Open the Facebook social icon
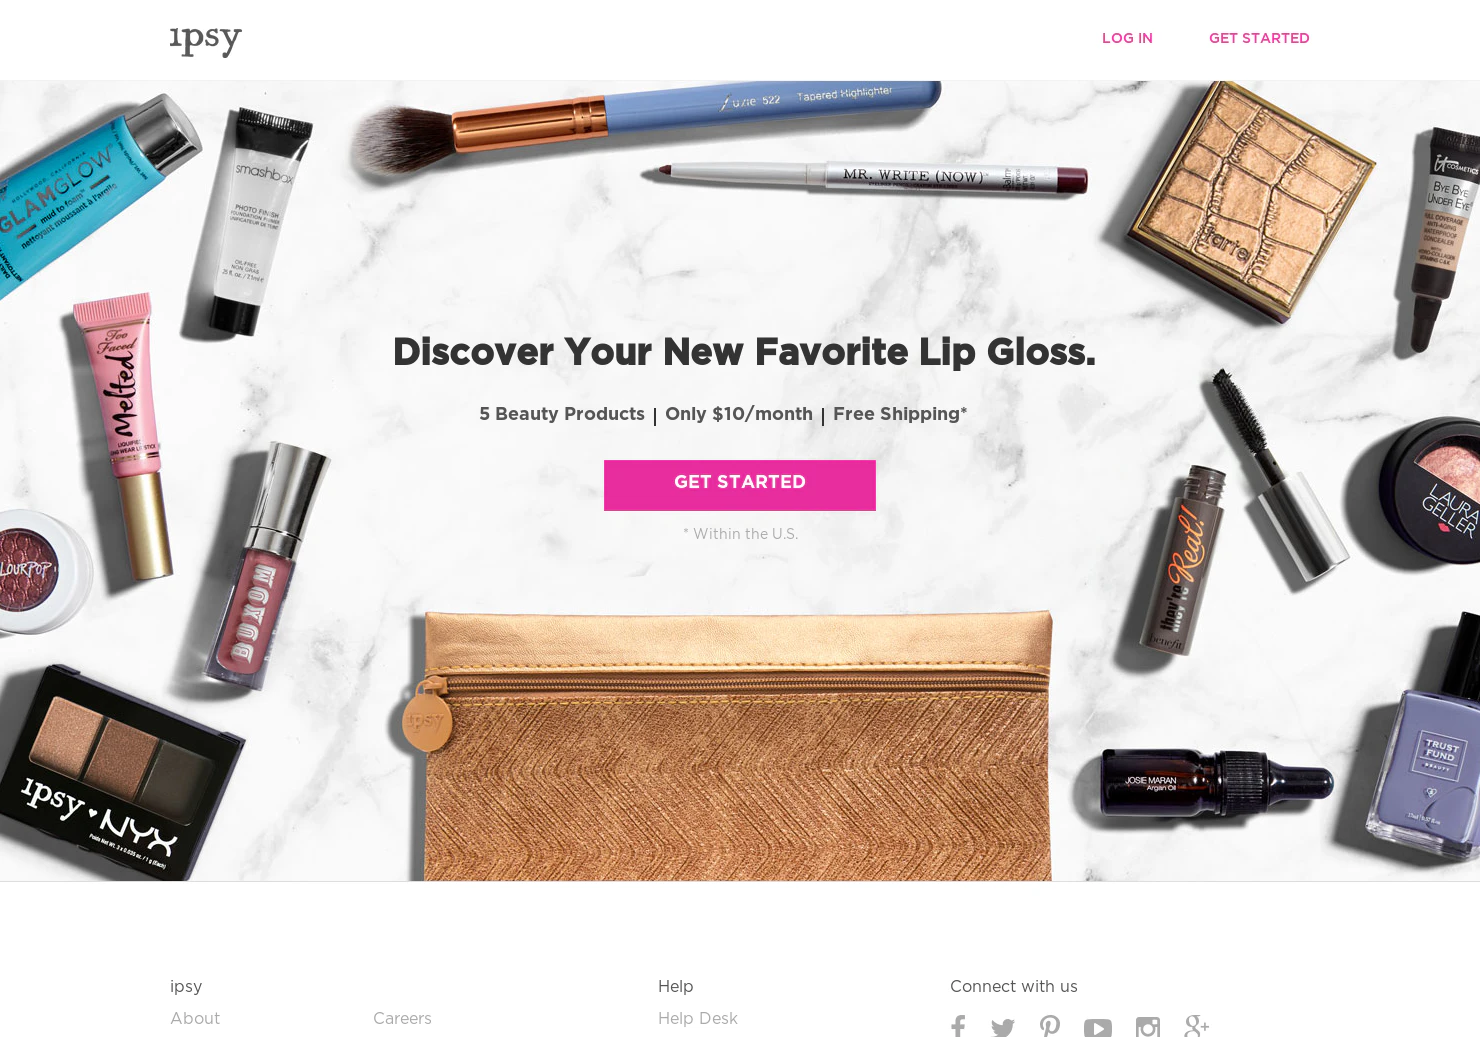Viewport: 1480px width, 1037px height. [x=958, y=1026]
